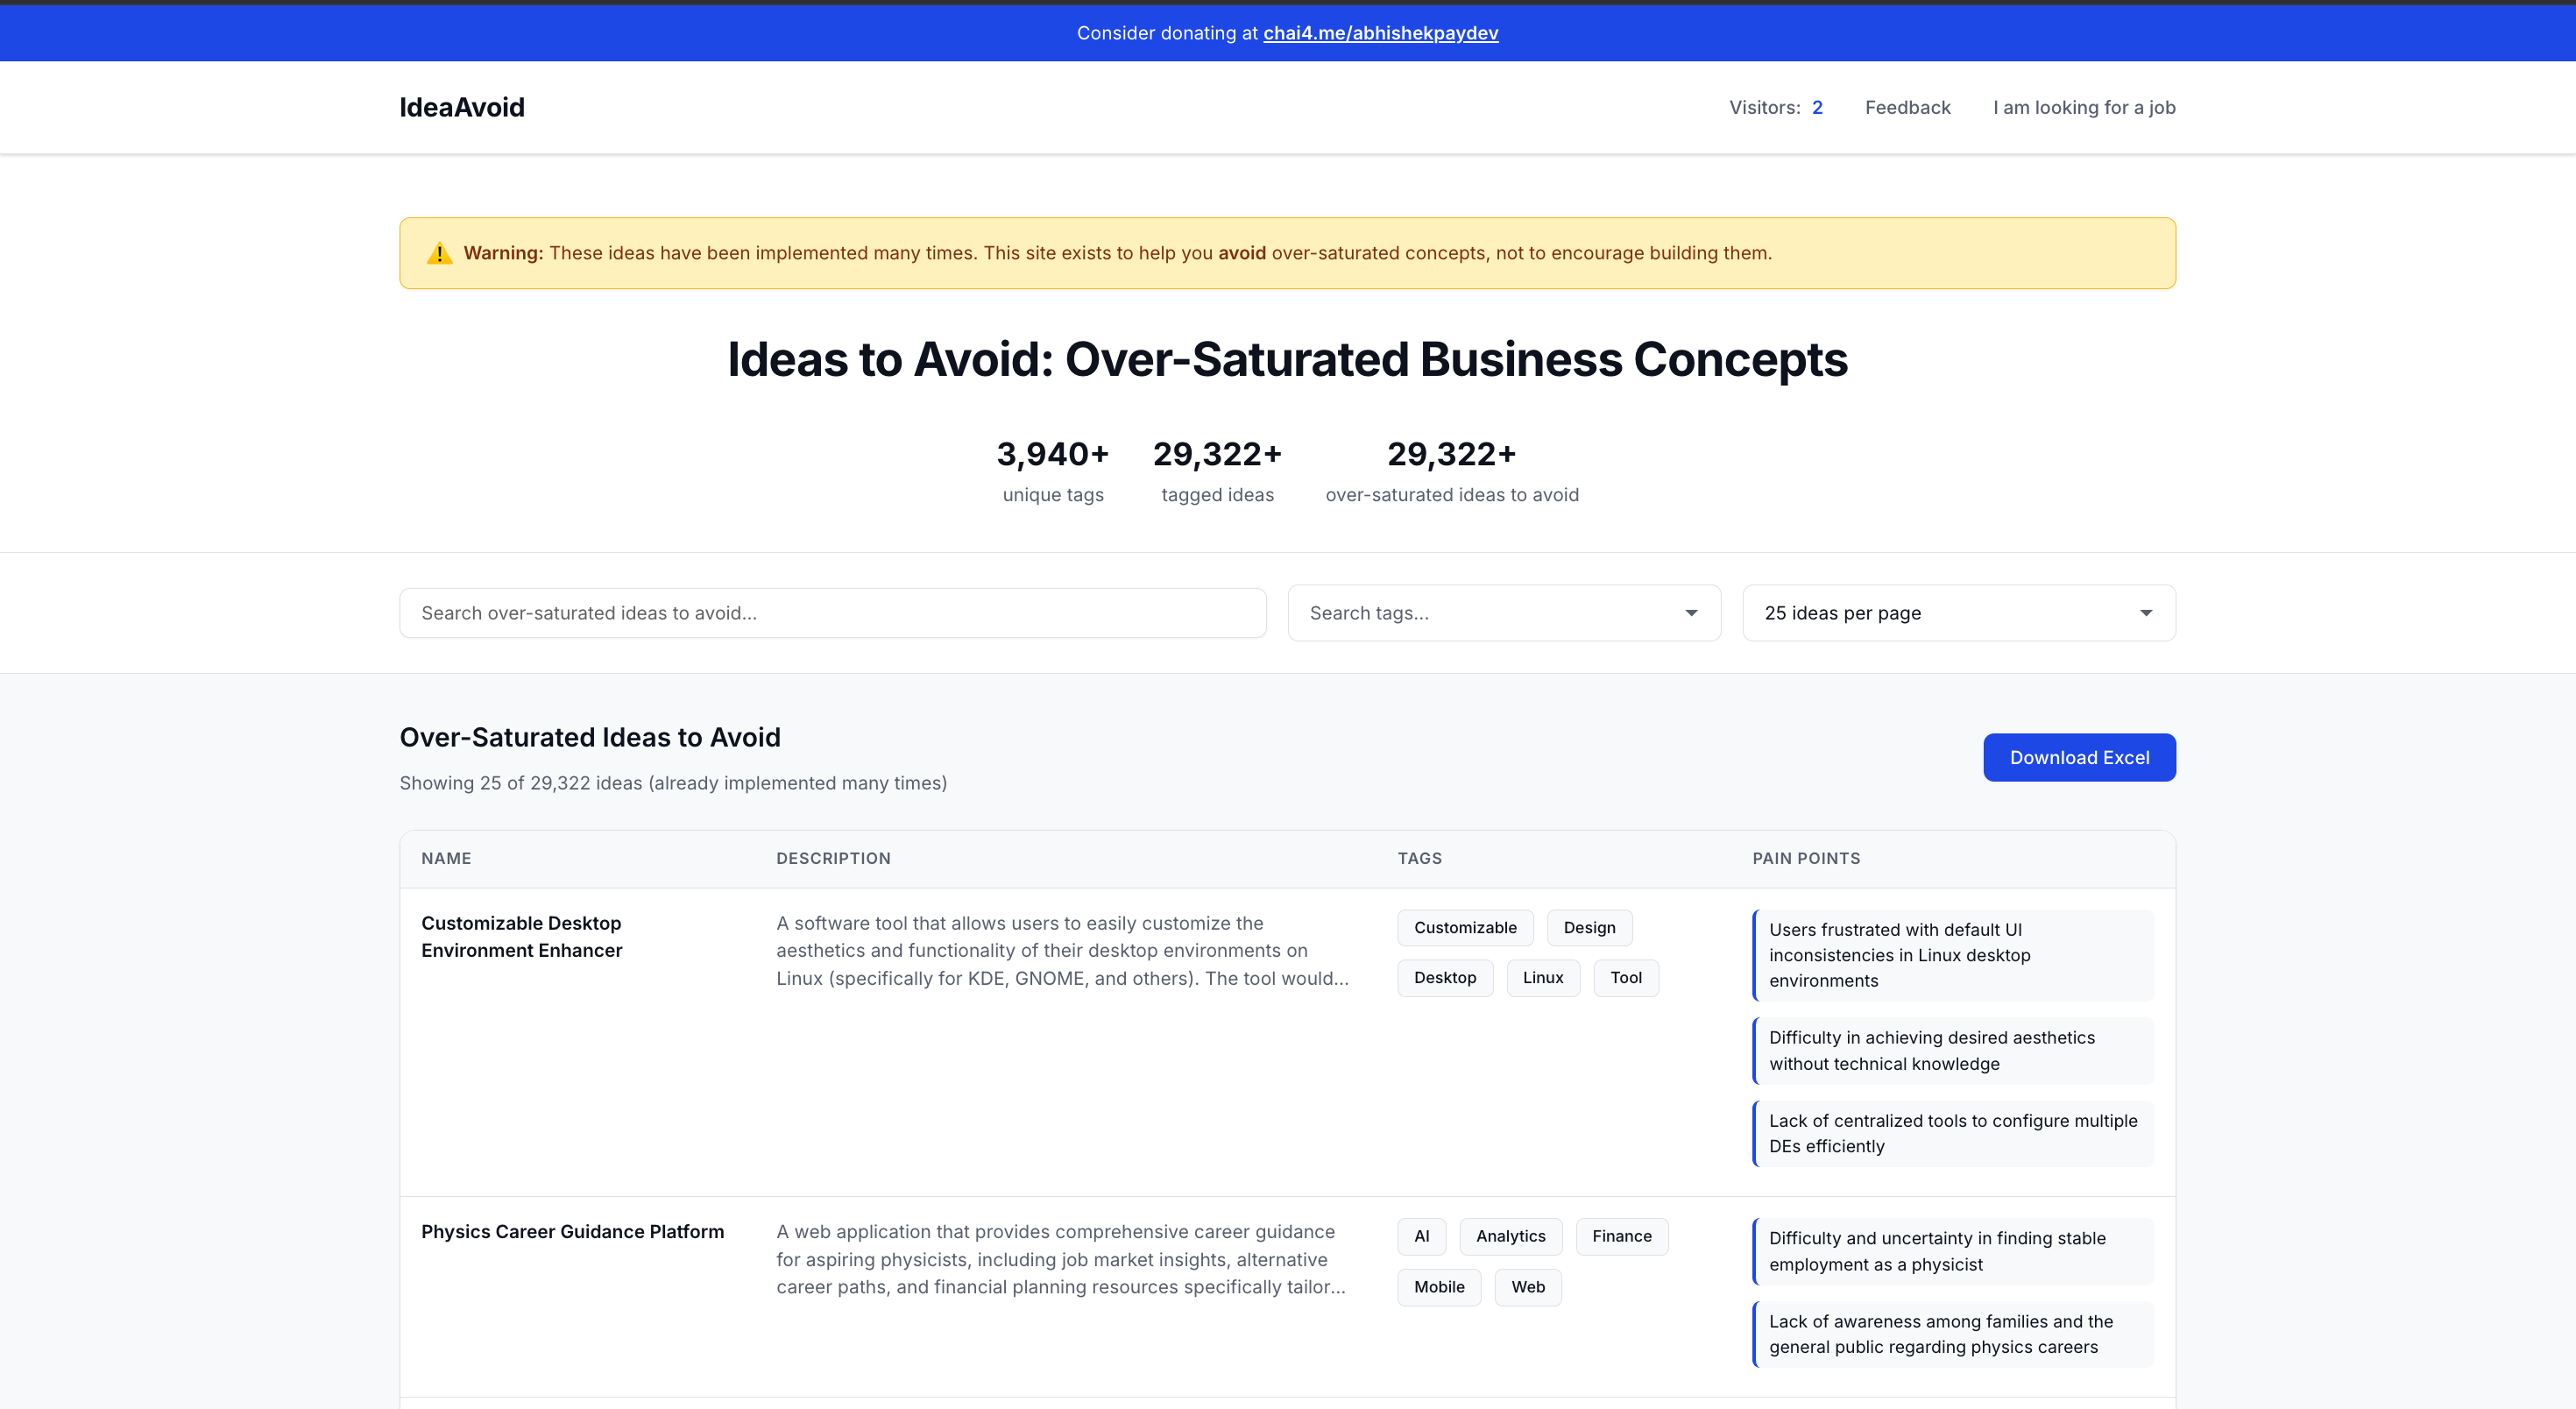Image resolution: width=2576 pixels, height=1409 pixels.
Task: Open the chai4.me donation link
Action: [1381, 33]
